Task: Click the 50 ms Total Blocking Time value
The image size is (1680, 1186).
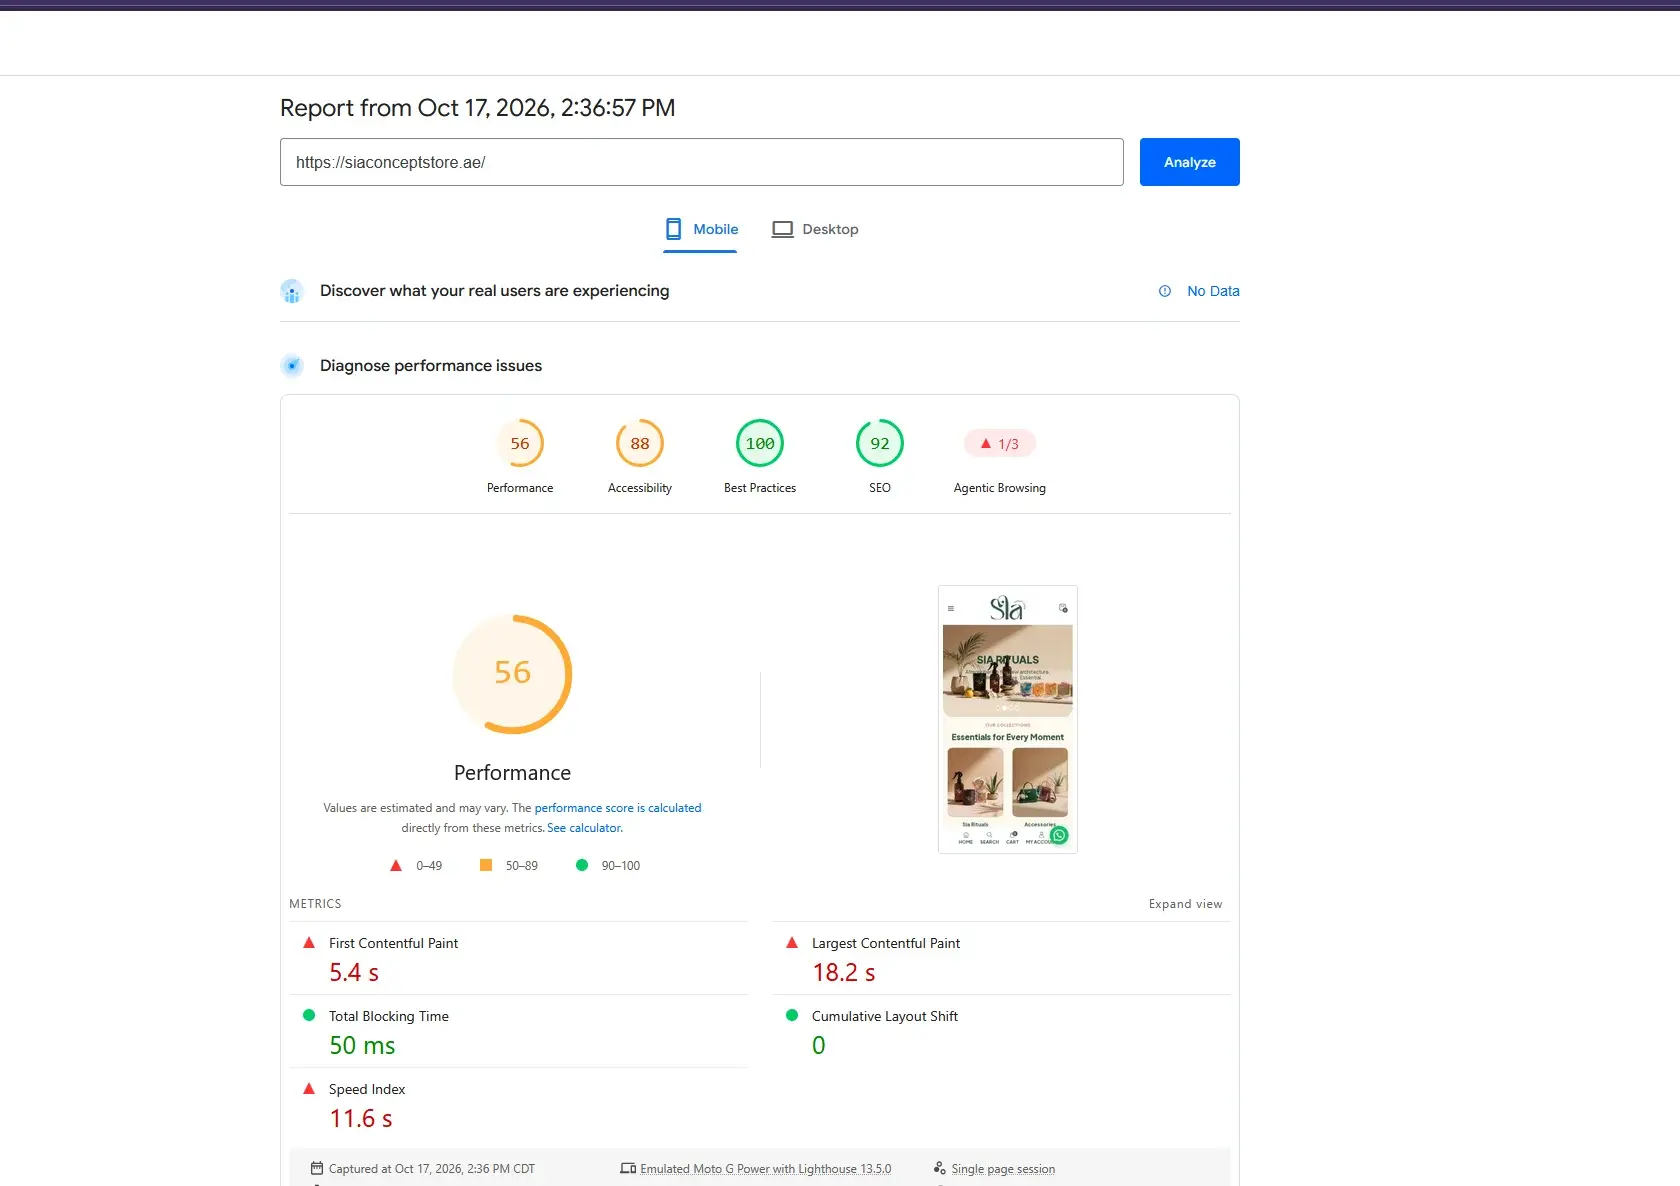Action: [362, 1046]
